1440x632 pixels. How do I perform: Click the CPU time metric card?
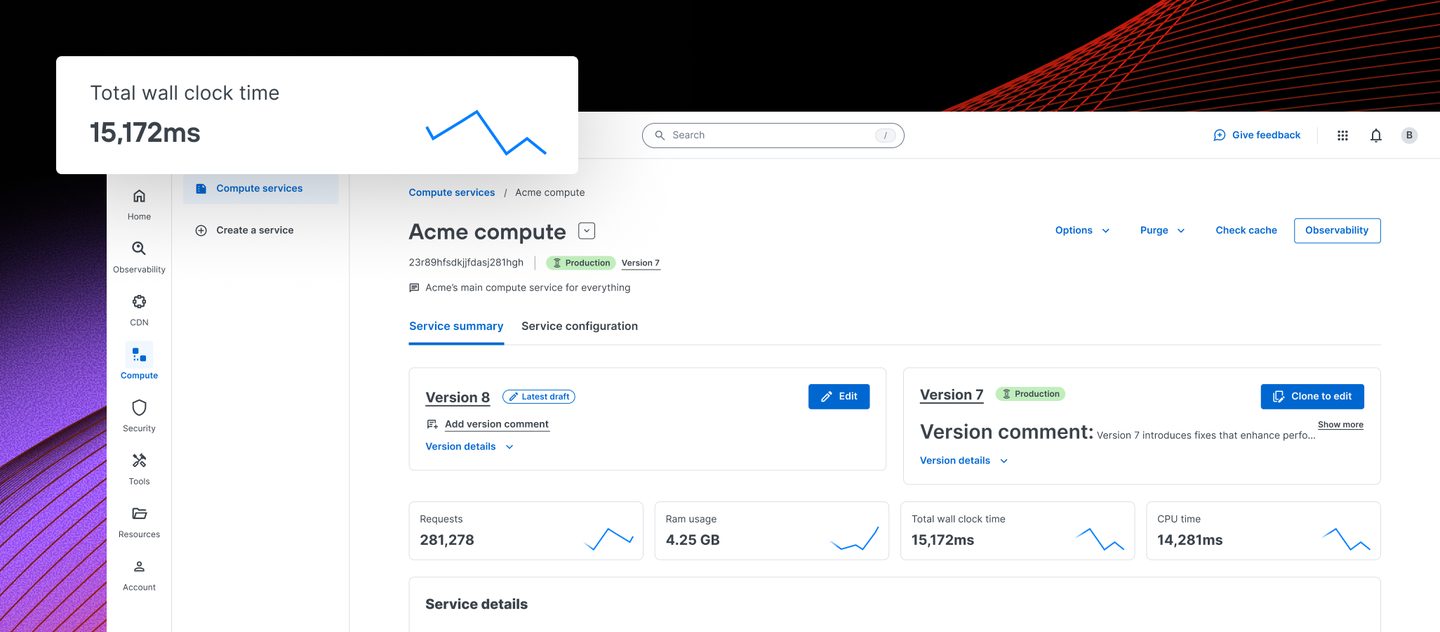click(1264, 530)
